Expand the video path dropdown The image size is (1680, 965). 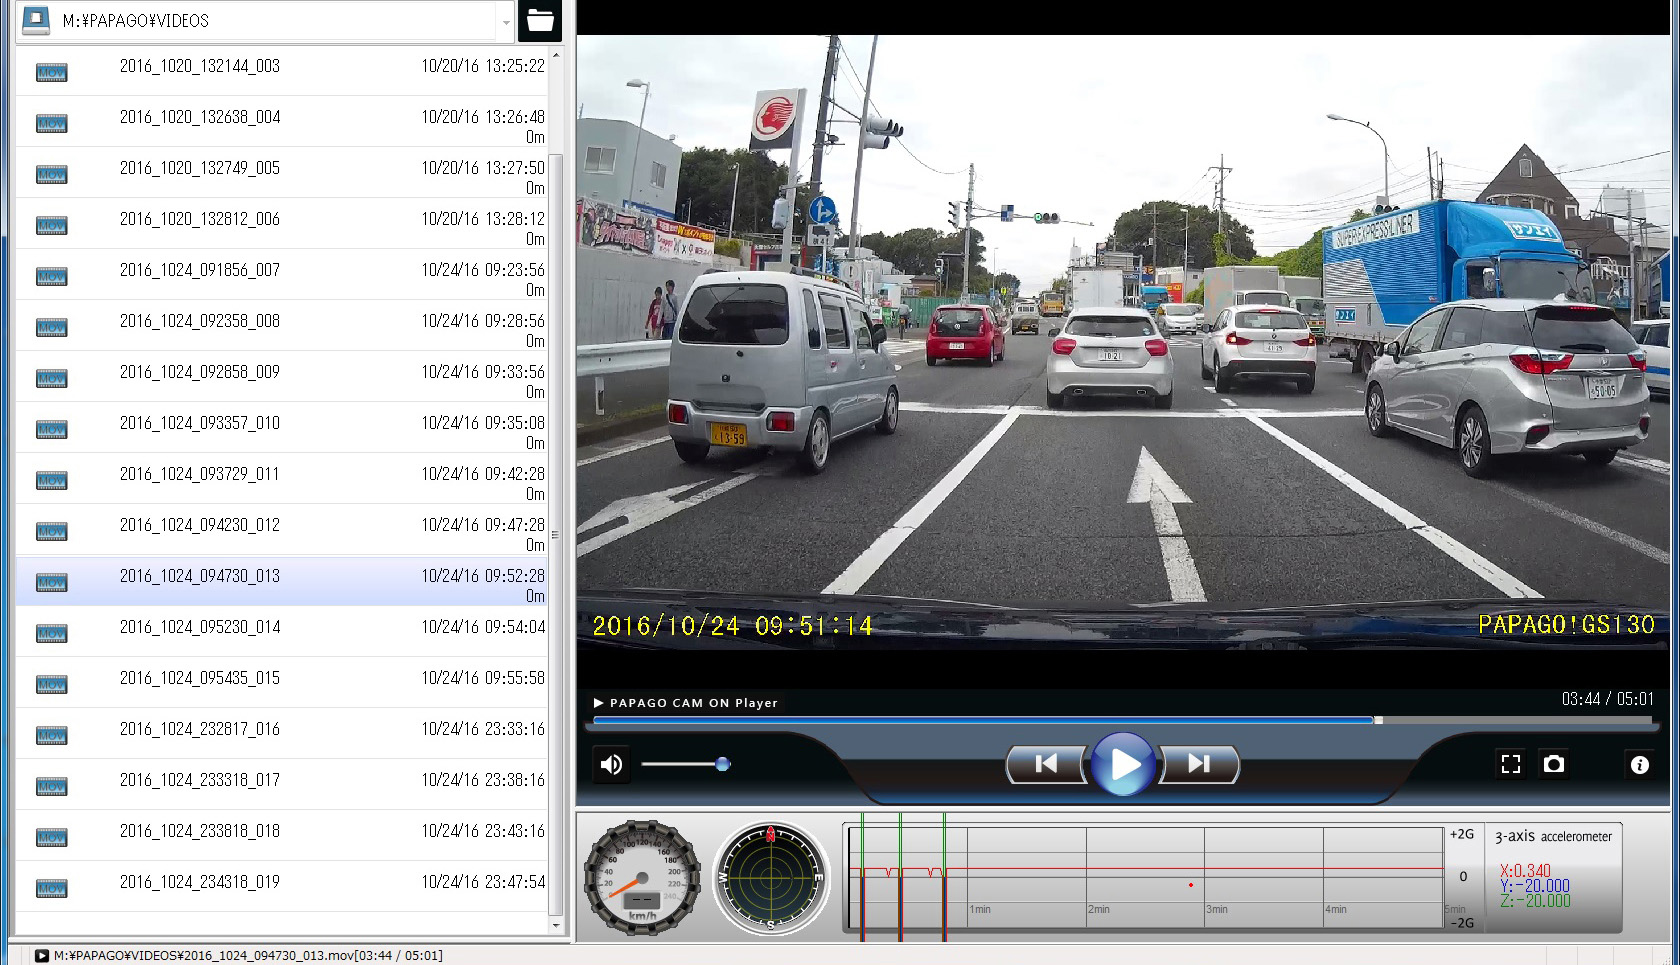coord(506,21)
